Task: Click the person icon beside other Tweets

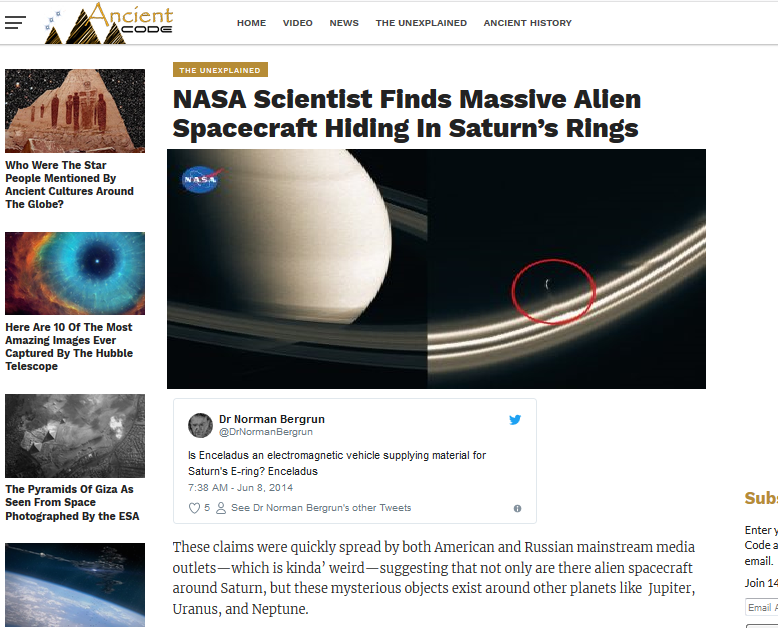Action: click(221, 508)
